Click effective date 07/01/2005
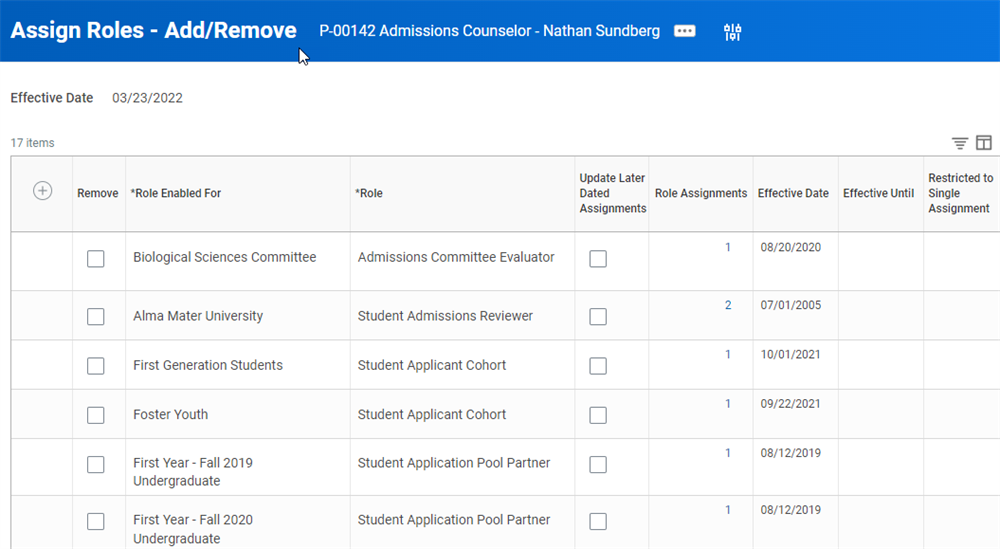1000x549 pixels. (x=791, y=305)
